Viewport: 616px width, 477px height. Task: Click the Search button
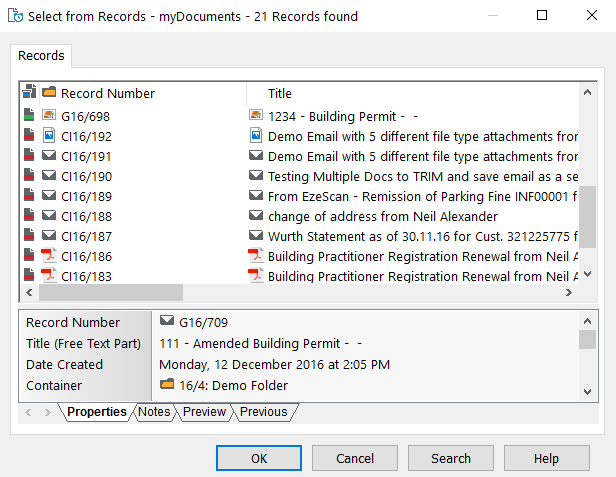[x=451, y=458]
